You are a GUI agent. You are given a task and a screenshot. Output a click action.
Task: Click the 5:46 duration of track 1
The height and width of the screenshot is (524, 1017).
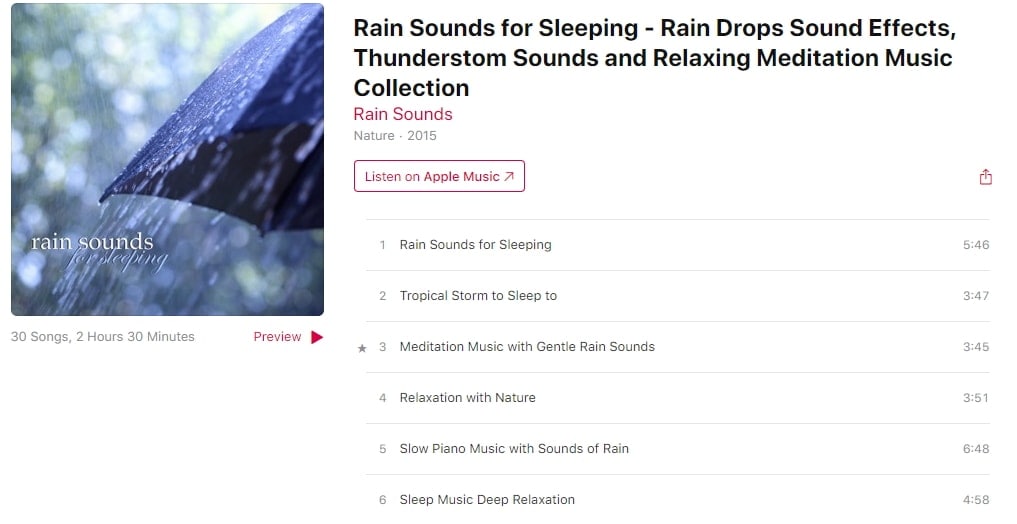pos(975,245)
